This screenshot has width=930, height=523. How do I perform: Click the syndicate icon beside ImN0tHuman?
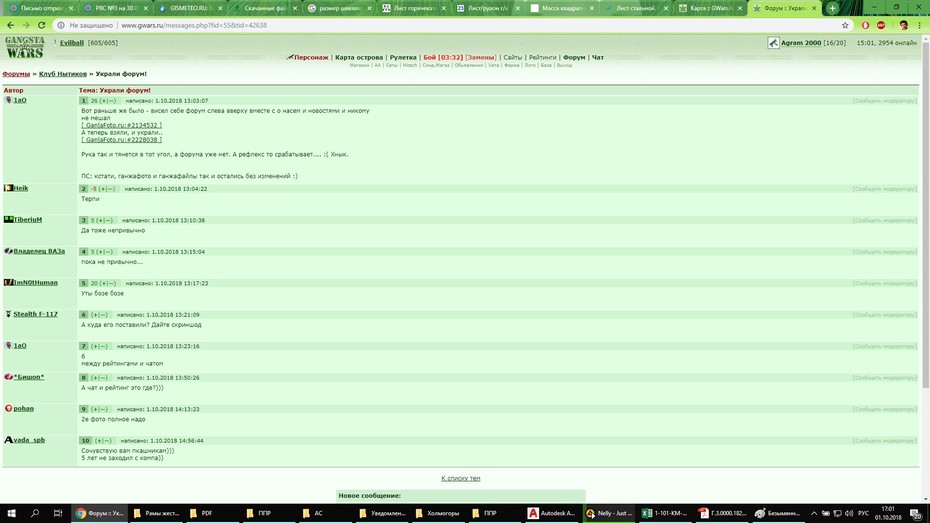pos(8,282)
